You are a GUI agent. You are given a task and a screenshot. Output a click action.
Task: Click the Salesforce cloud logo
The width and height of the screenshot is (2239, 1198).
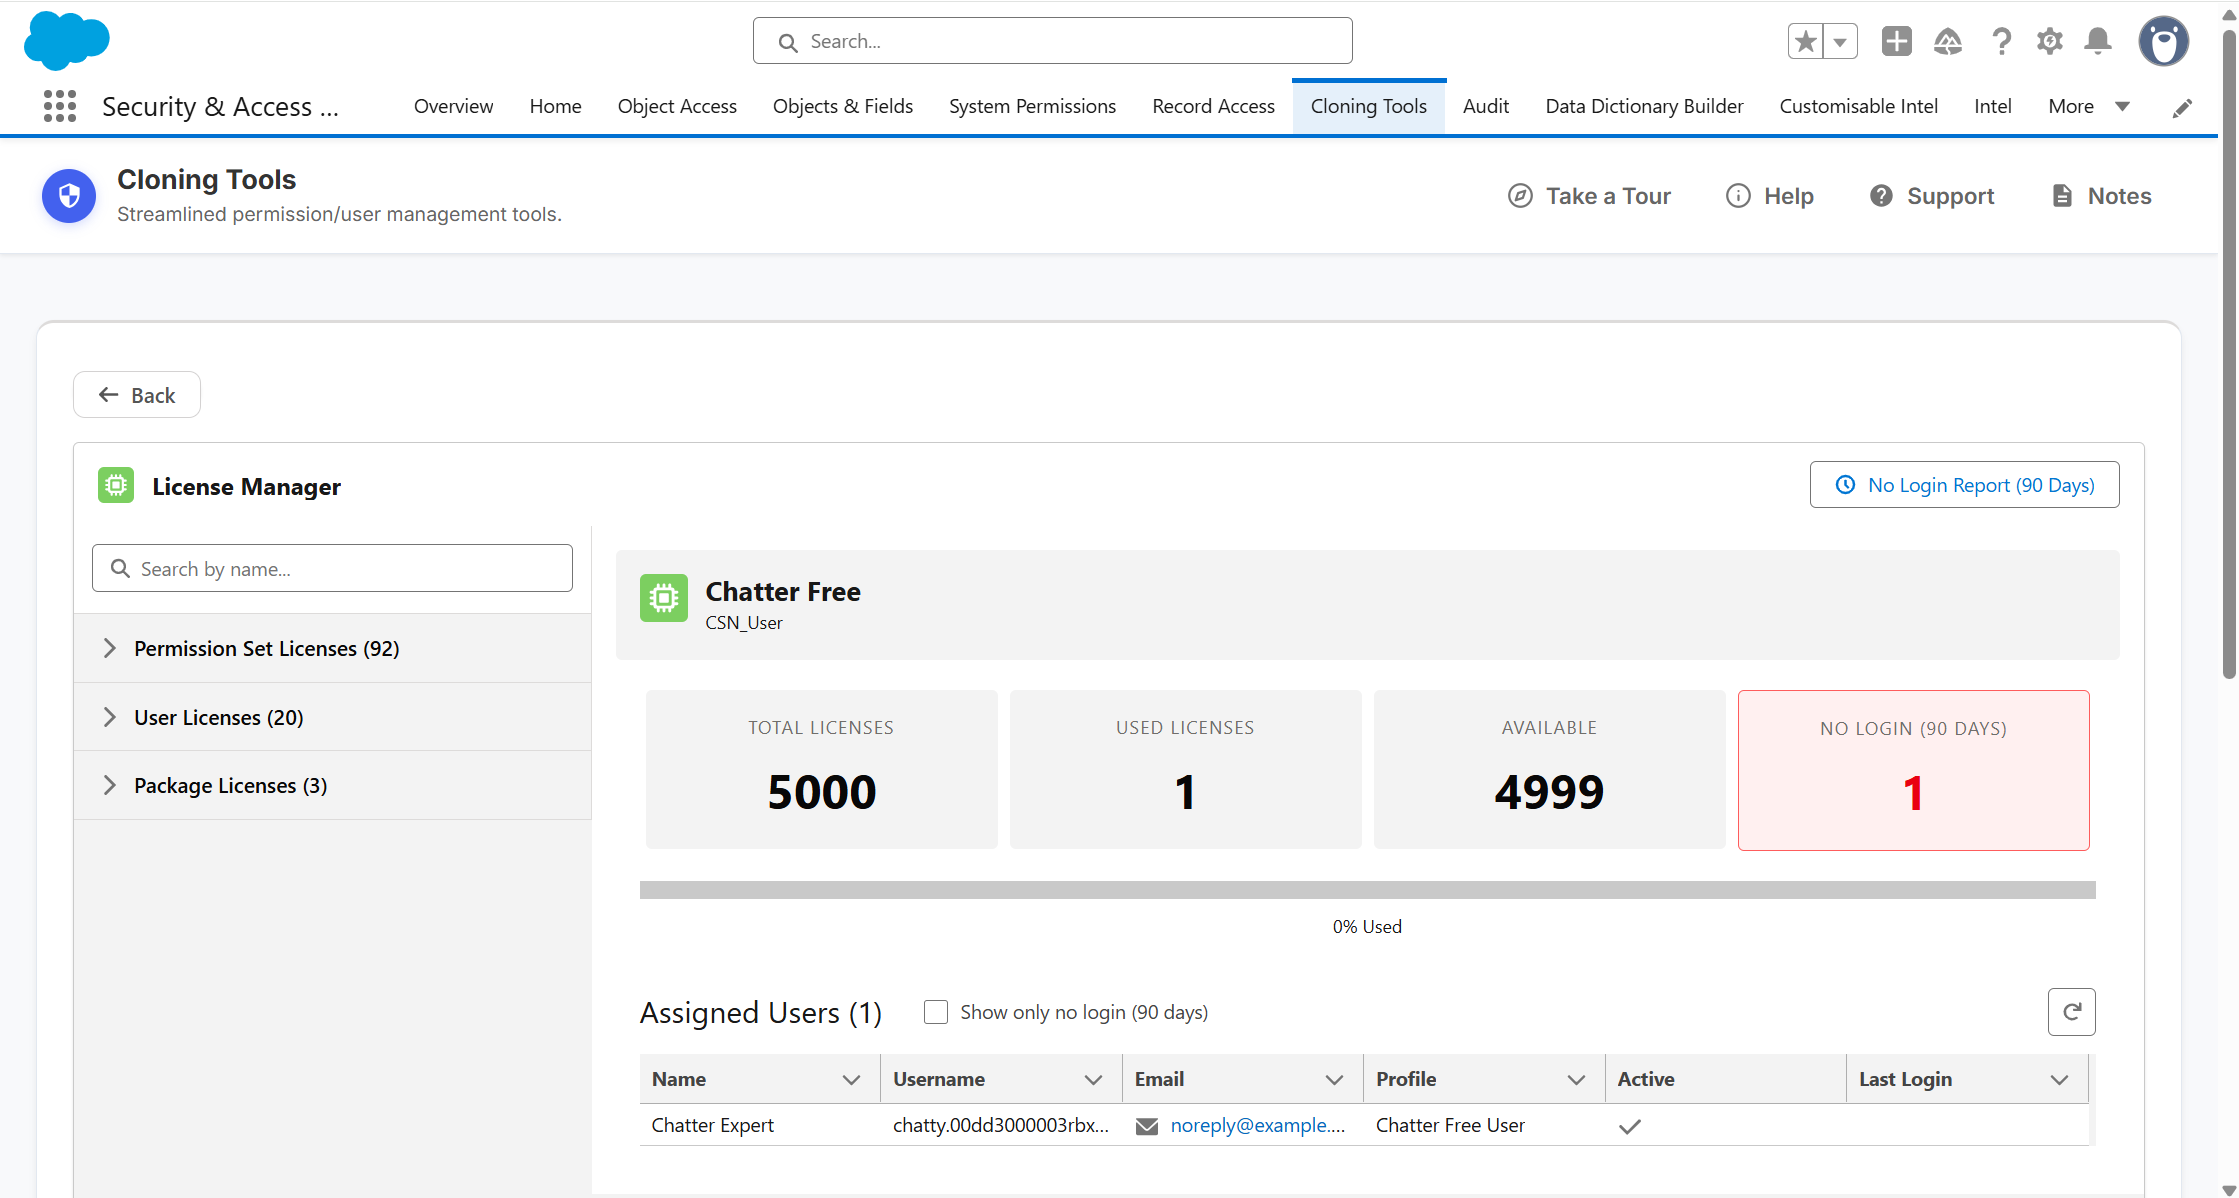(x=66, y=41)
